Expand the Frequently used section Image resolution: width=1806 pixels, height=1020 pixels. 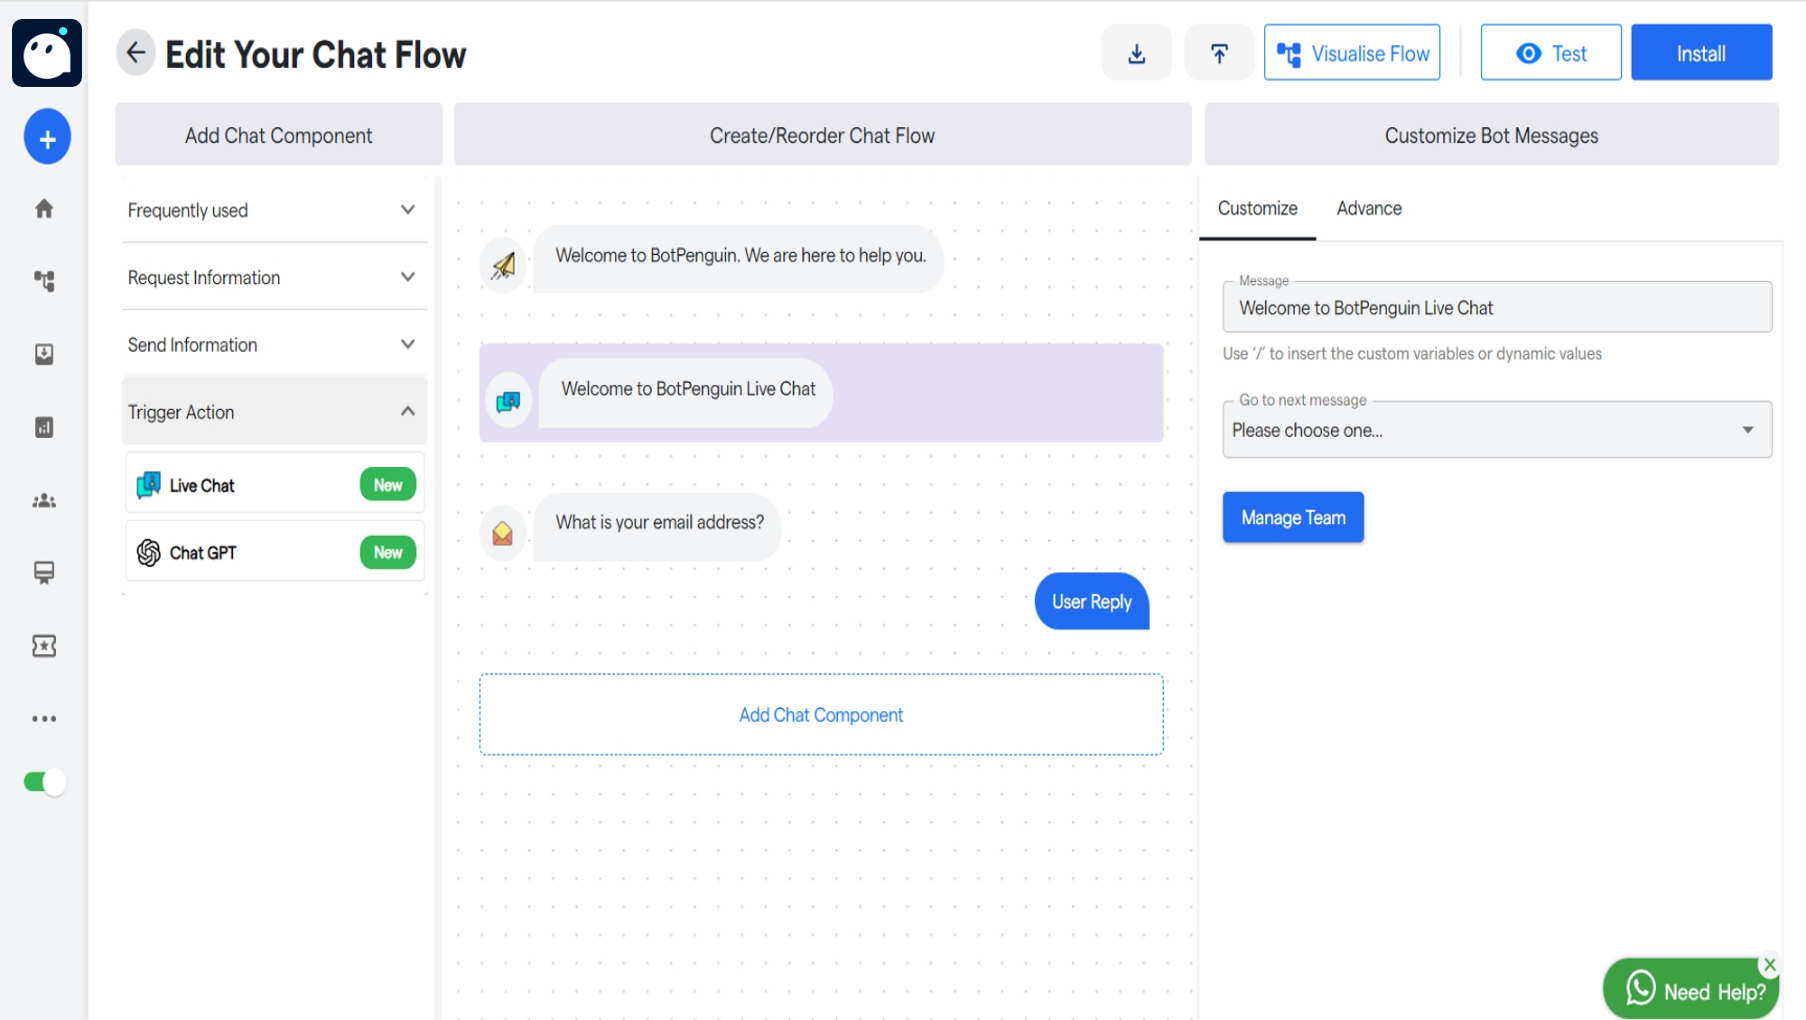coord(274,210)
